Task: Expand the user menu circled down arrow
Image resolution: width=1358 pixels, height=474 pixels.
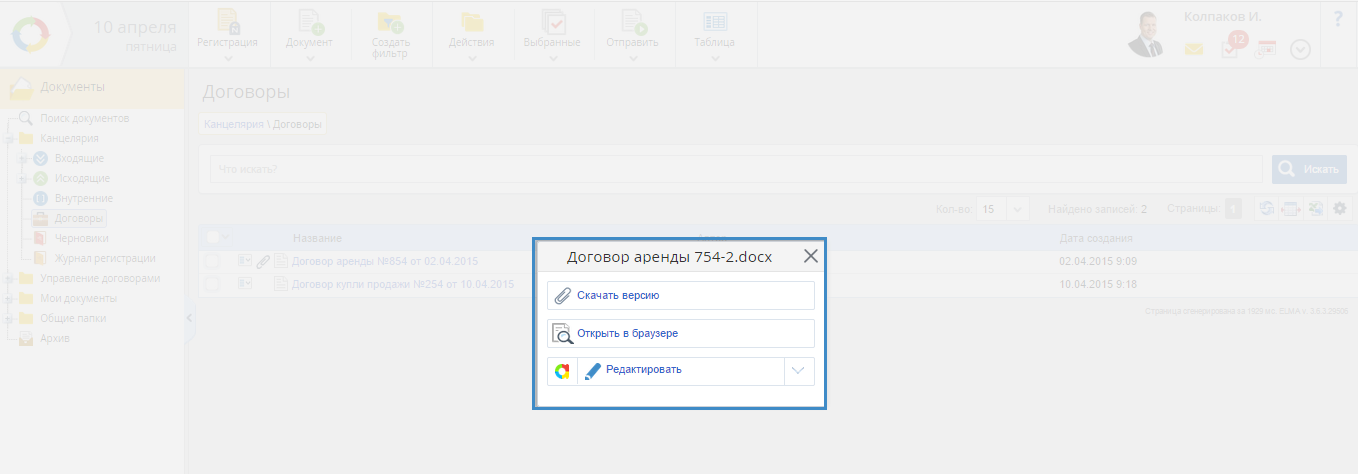Action: point(1300,49)
